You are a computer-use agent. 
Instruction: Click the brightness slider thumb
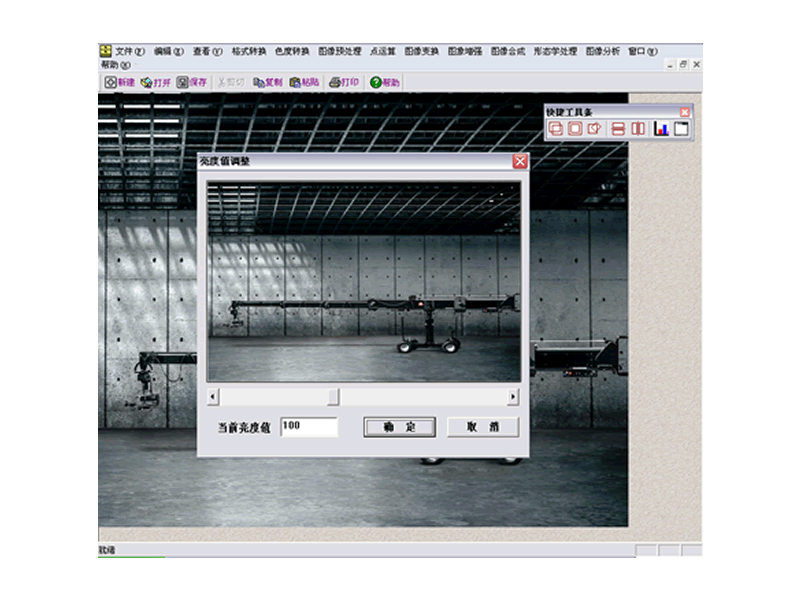333,397
